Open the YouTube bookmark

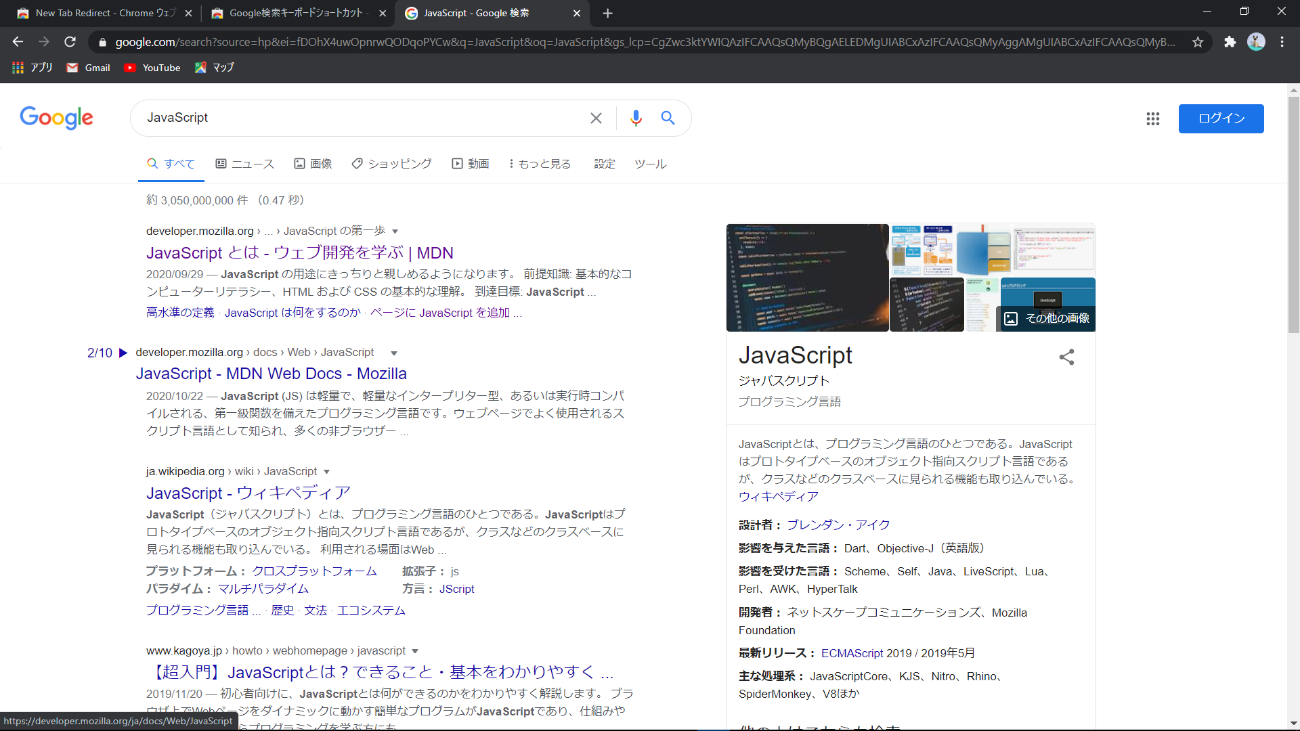tap(152, 67)
